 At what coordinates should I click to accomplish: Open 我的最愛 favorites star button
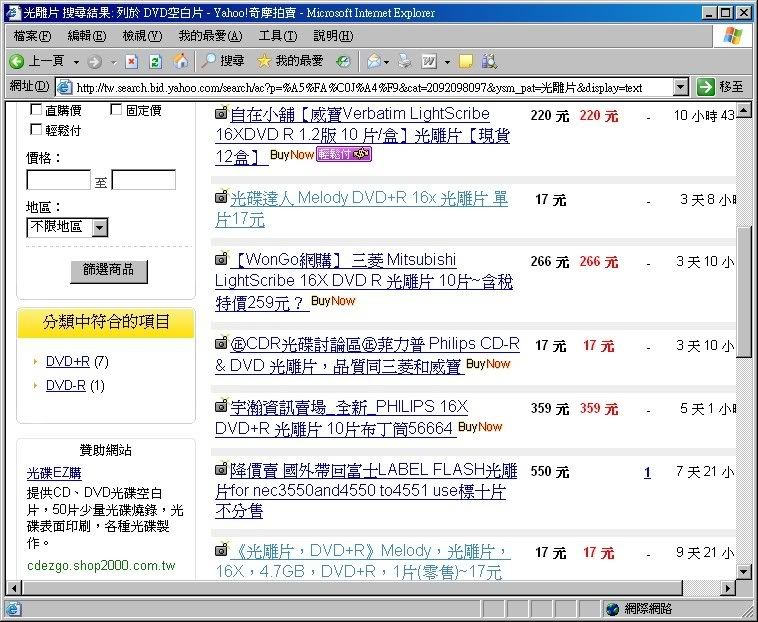tap(290, 61)
